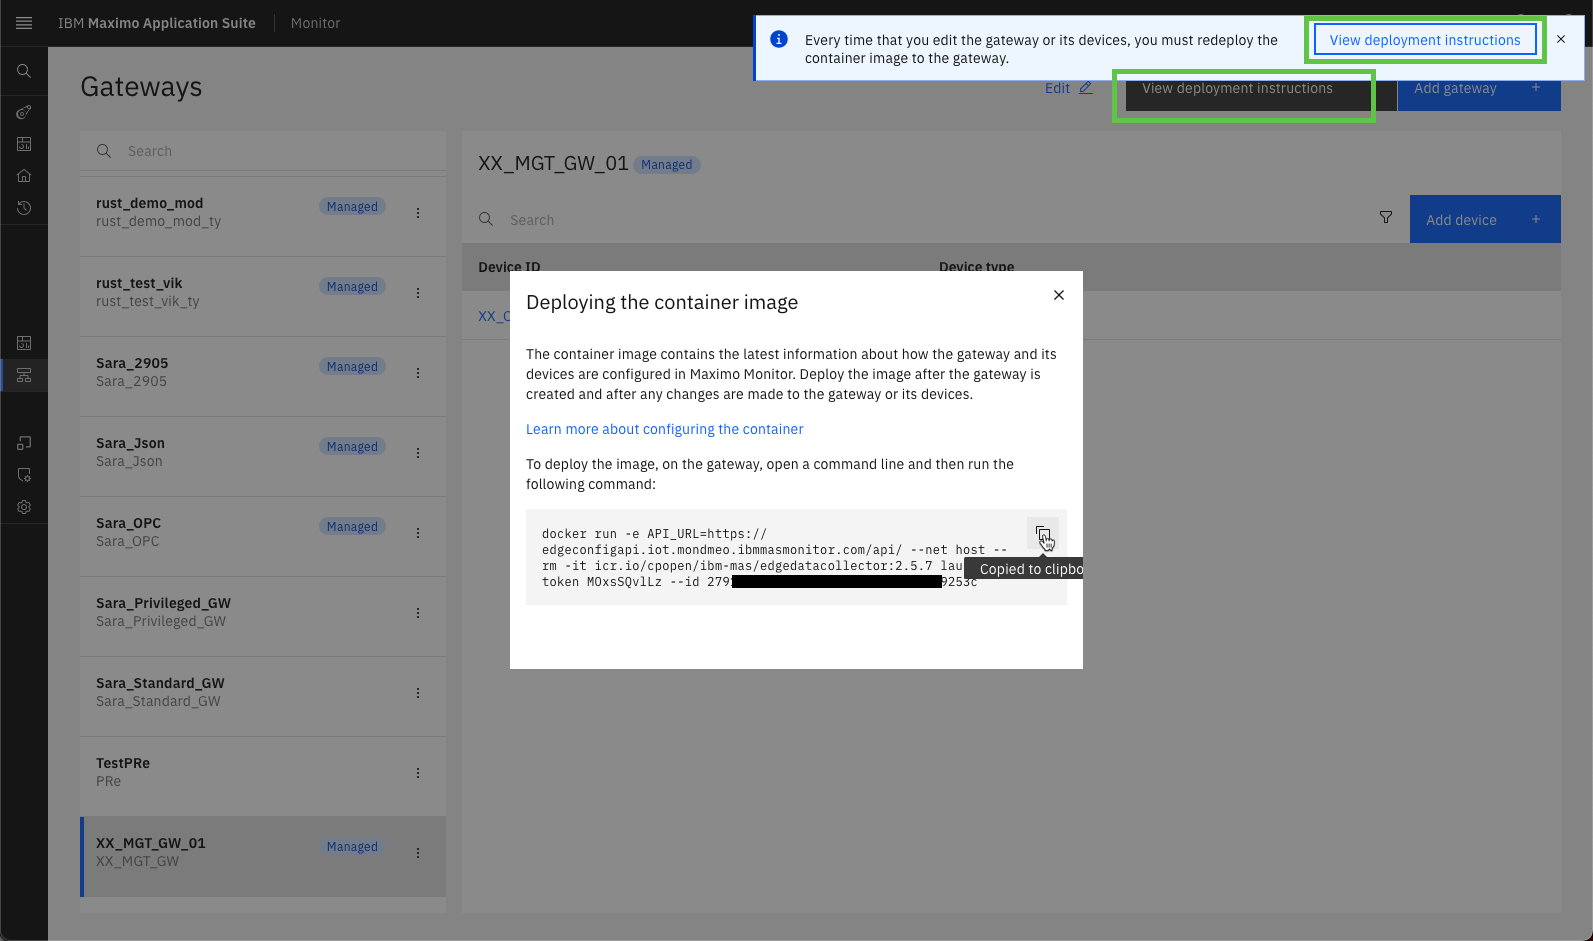
Task: Click the Edit pencil link
Action: coord(1068,88)
